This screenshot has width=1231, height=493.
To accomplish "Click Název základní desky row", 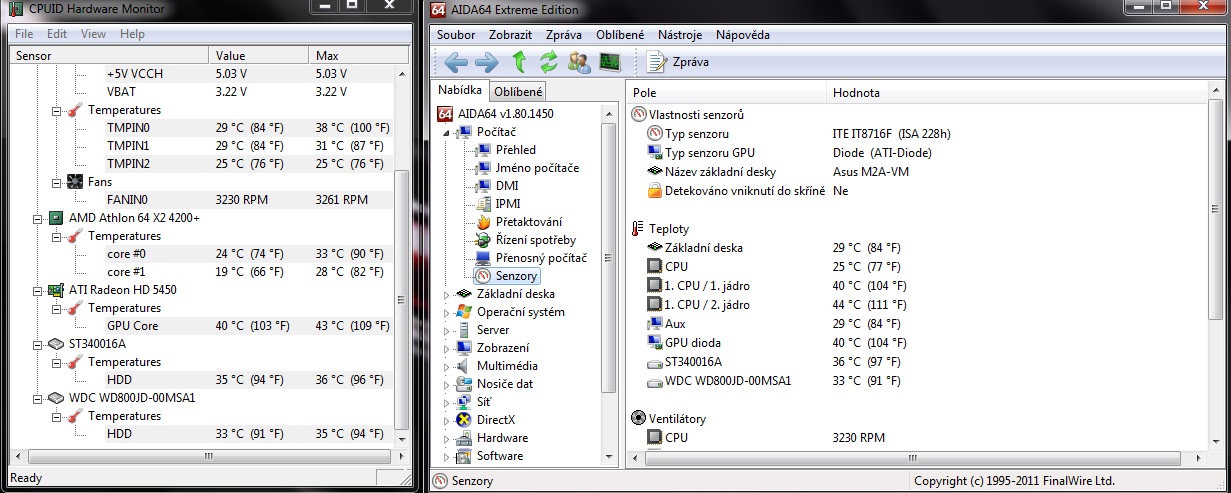I will (x=917, y=171).
